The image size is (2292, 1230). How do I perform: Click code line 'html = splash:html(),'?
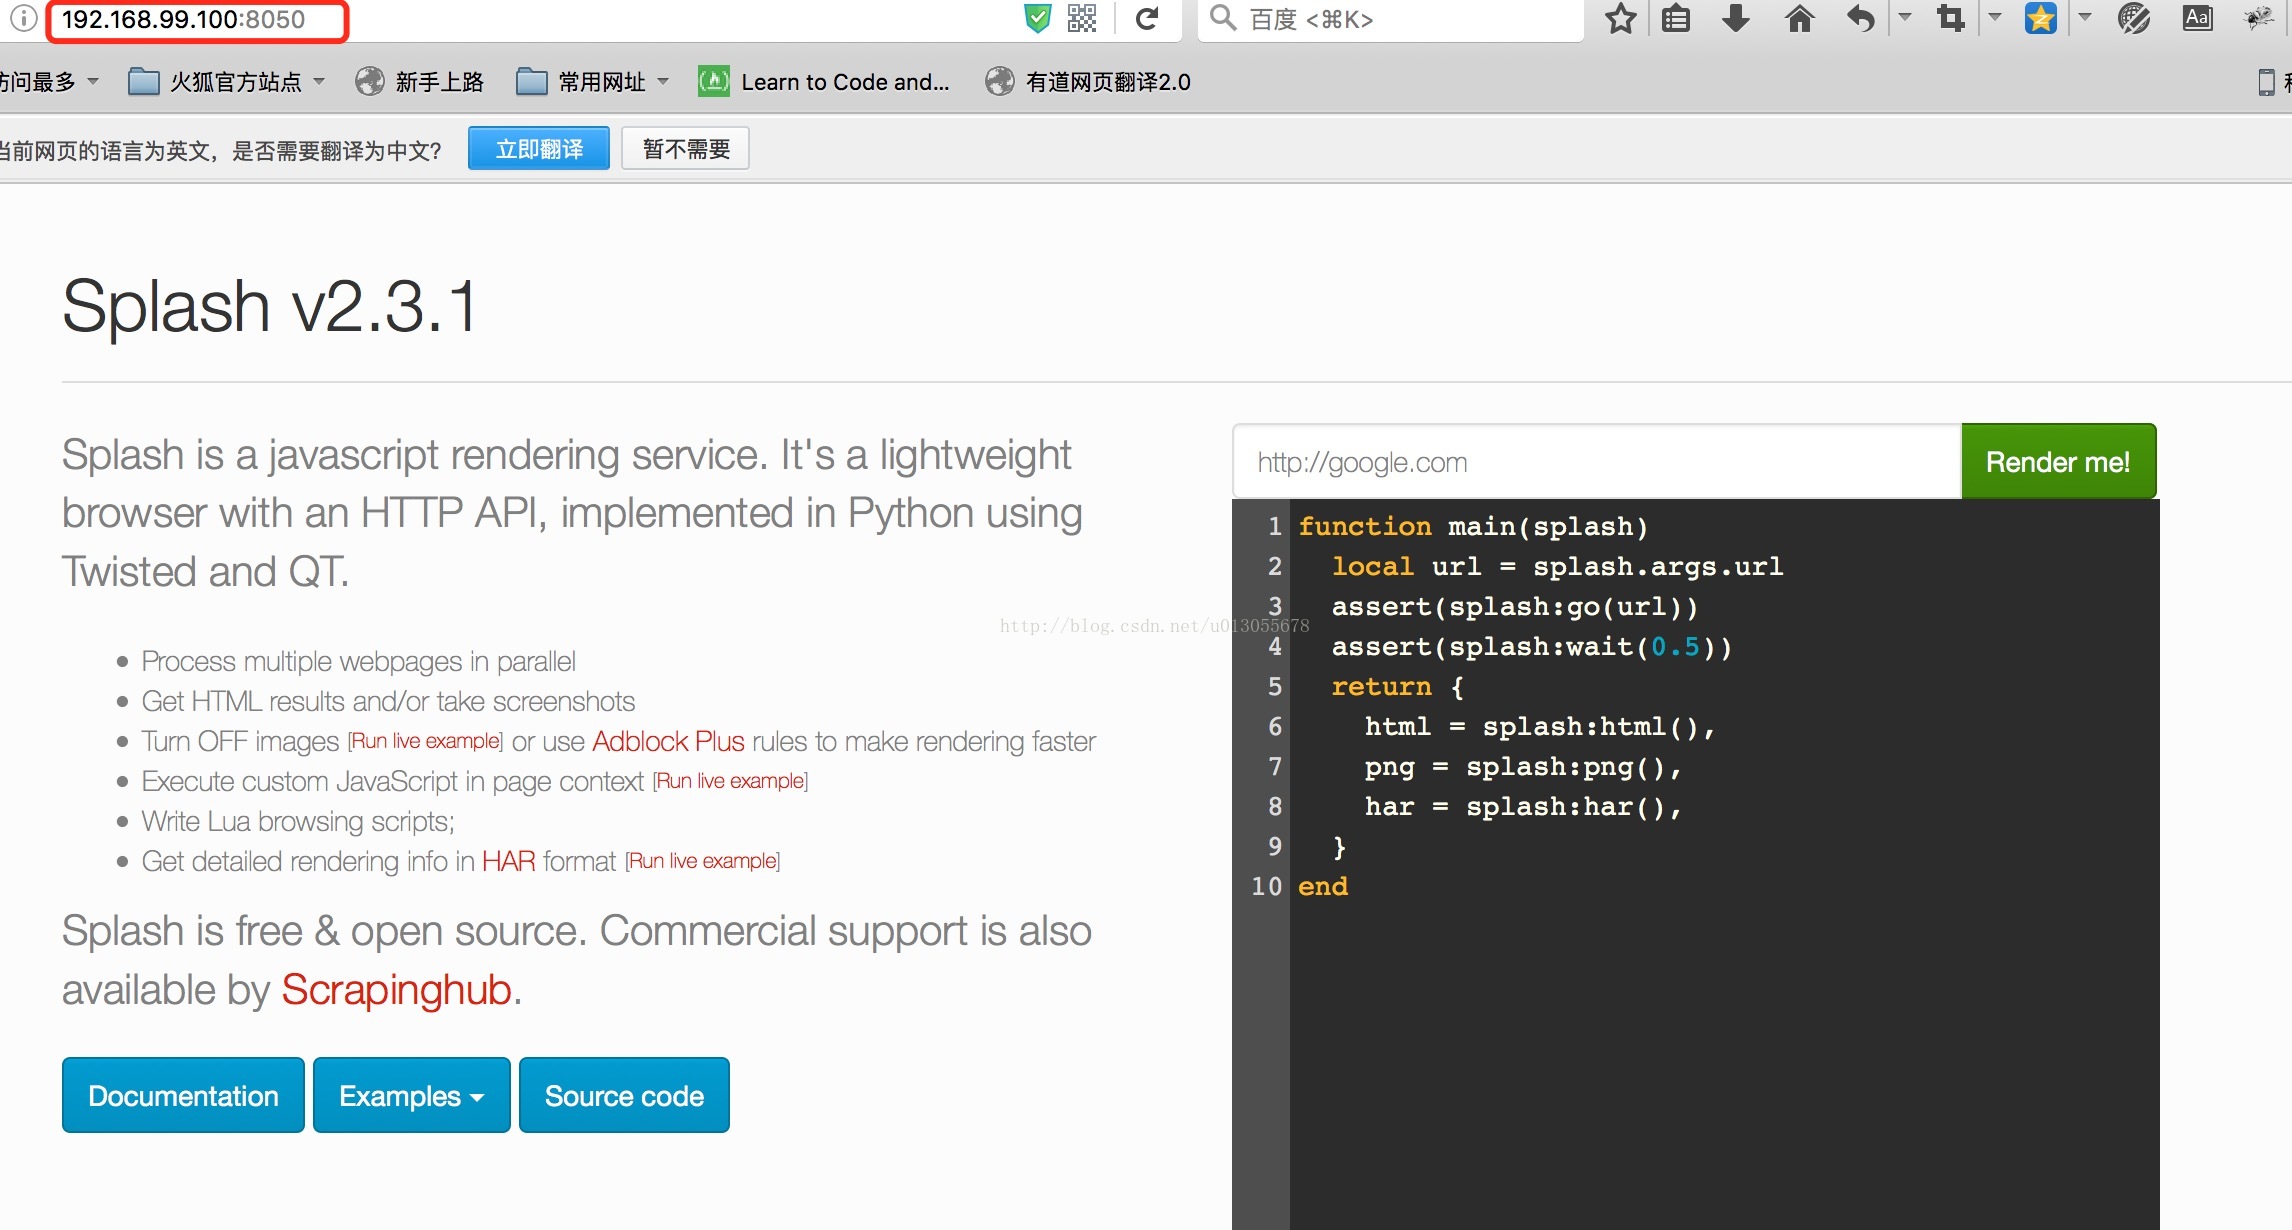pos(1540,727)
